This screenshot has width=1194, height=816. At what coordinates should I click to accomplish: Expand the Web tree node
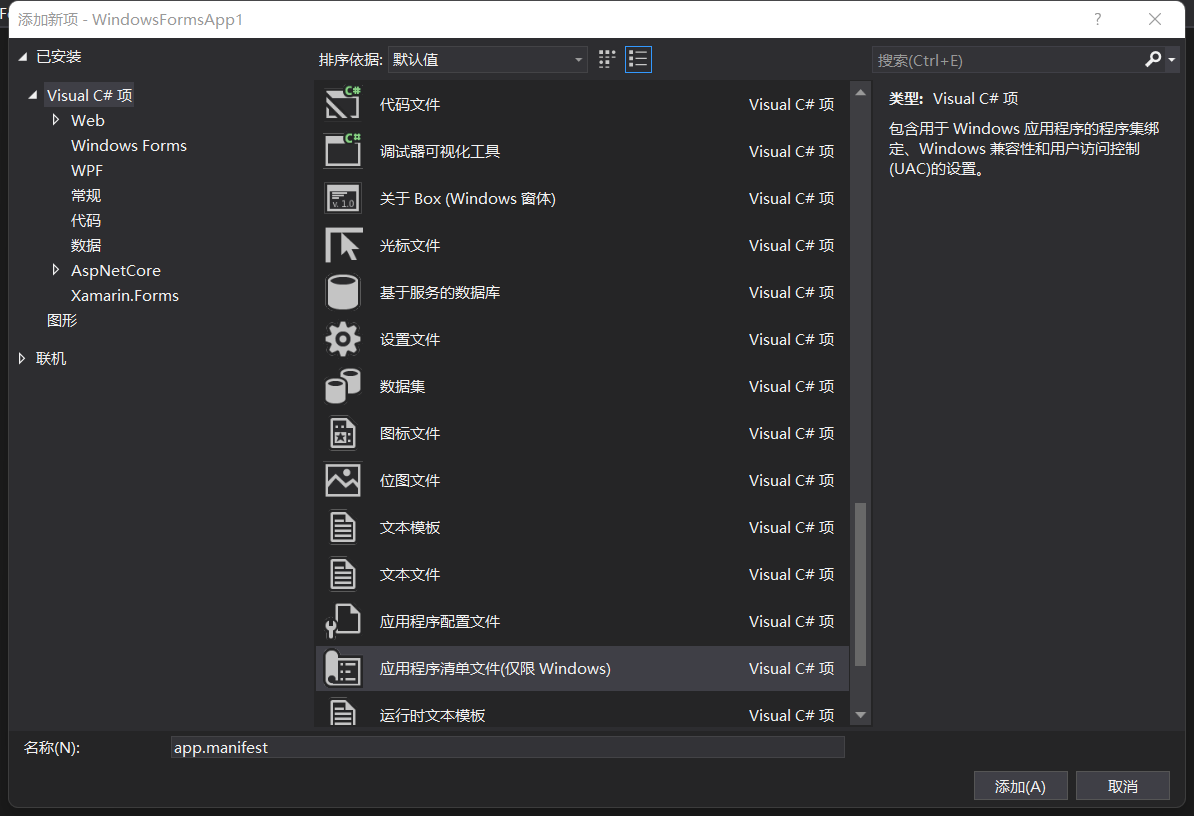pyautogui.click(x=56, y=120)
